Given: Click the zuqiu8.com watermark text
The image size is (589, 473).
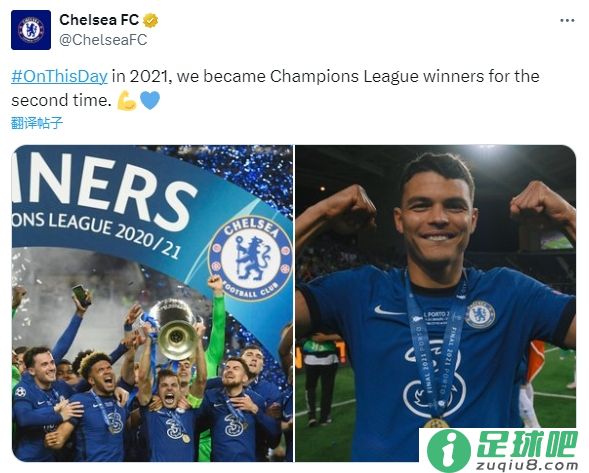Looking at the screenshot, I should (x=527, y=465).
